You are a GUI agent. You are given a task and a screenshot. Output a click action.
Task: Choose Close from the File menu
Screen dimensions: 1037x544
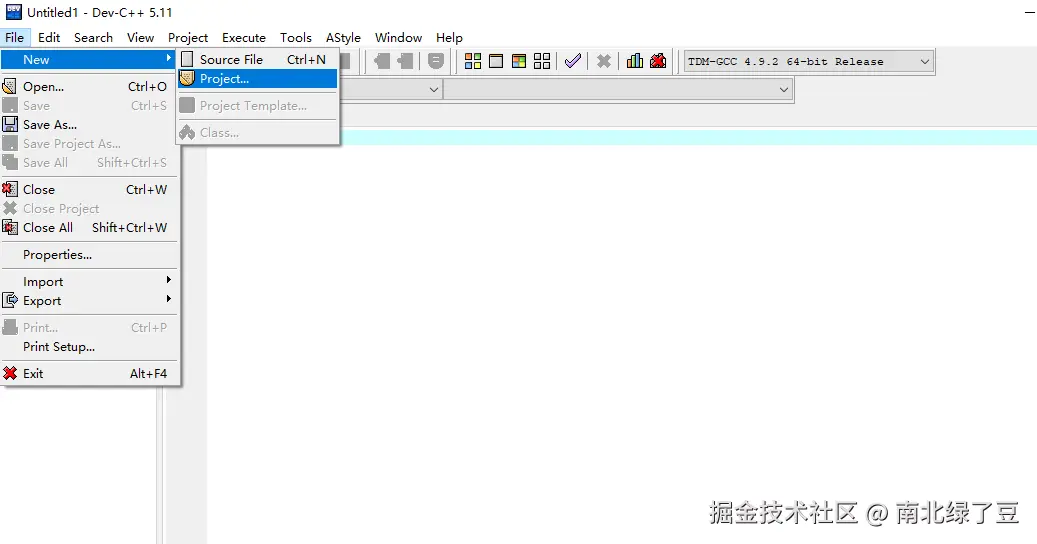pyautogui.click(x=89, y=190)
